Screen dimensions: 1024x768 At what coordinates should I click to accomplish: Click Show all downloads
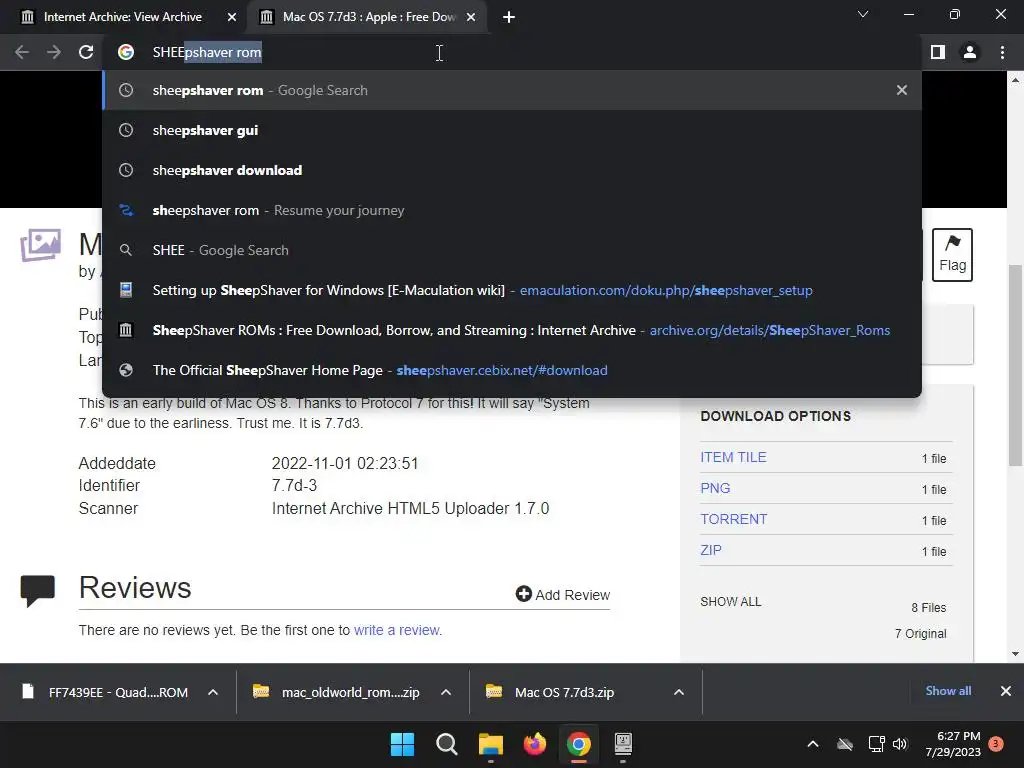tap(948, 691)
